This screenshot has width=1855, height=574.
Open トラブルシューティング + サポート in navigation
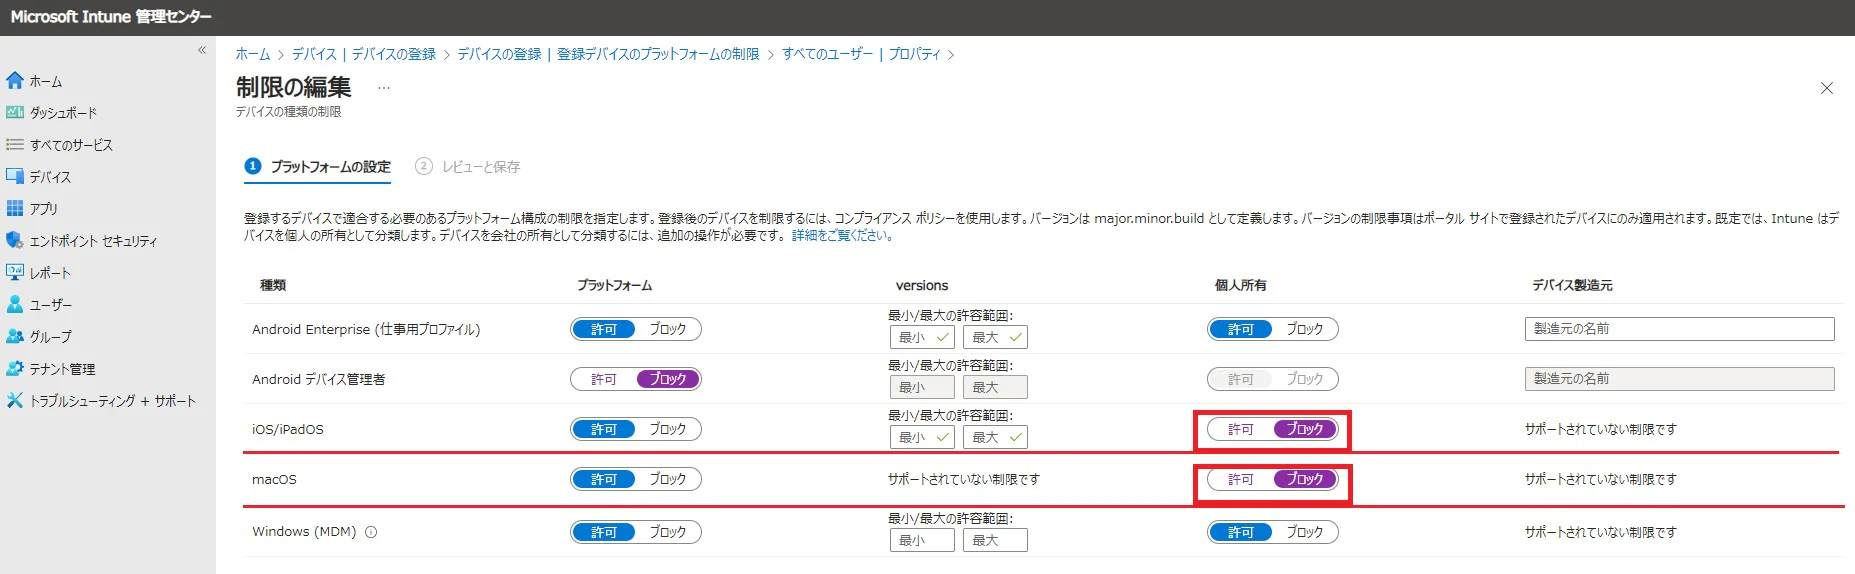pyautogui.click(x=113, y=401)
